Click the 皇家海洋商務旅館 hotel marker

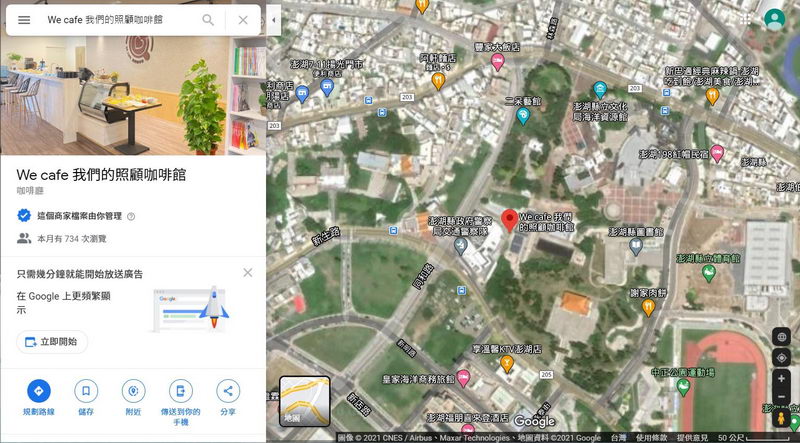[463, 378]
